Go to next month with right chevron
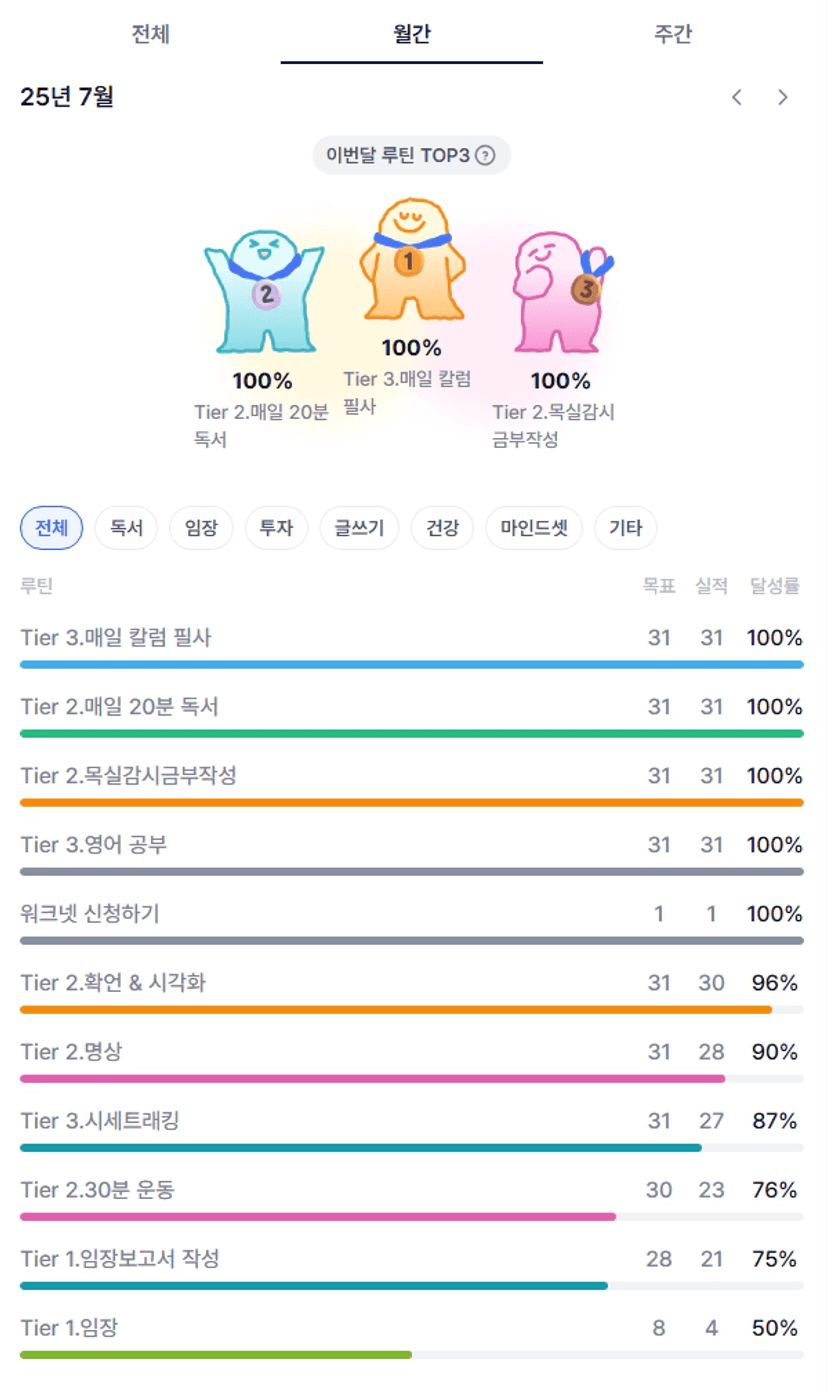Viewport: 827px width, 1393px height. point(783,97)
